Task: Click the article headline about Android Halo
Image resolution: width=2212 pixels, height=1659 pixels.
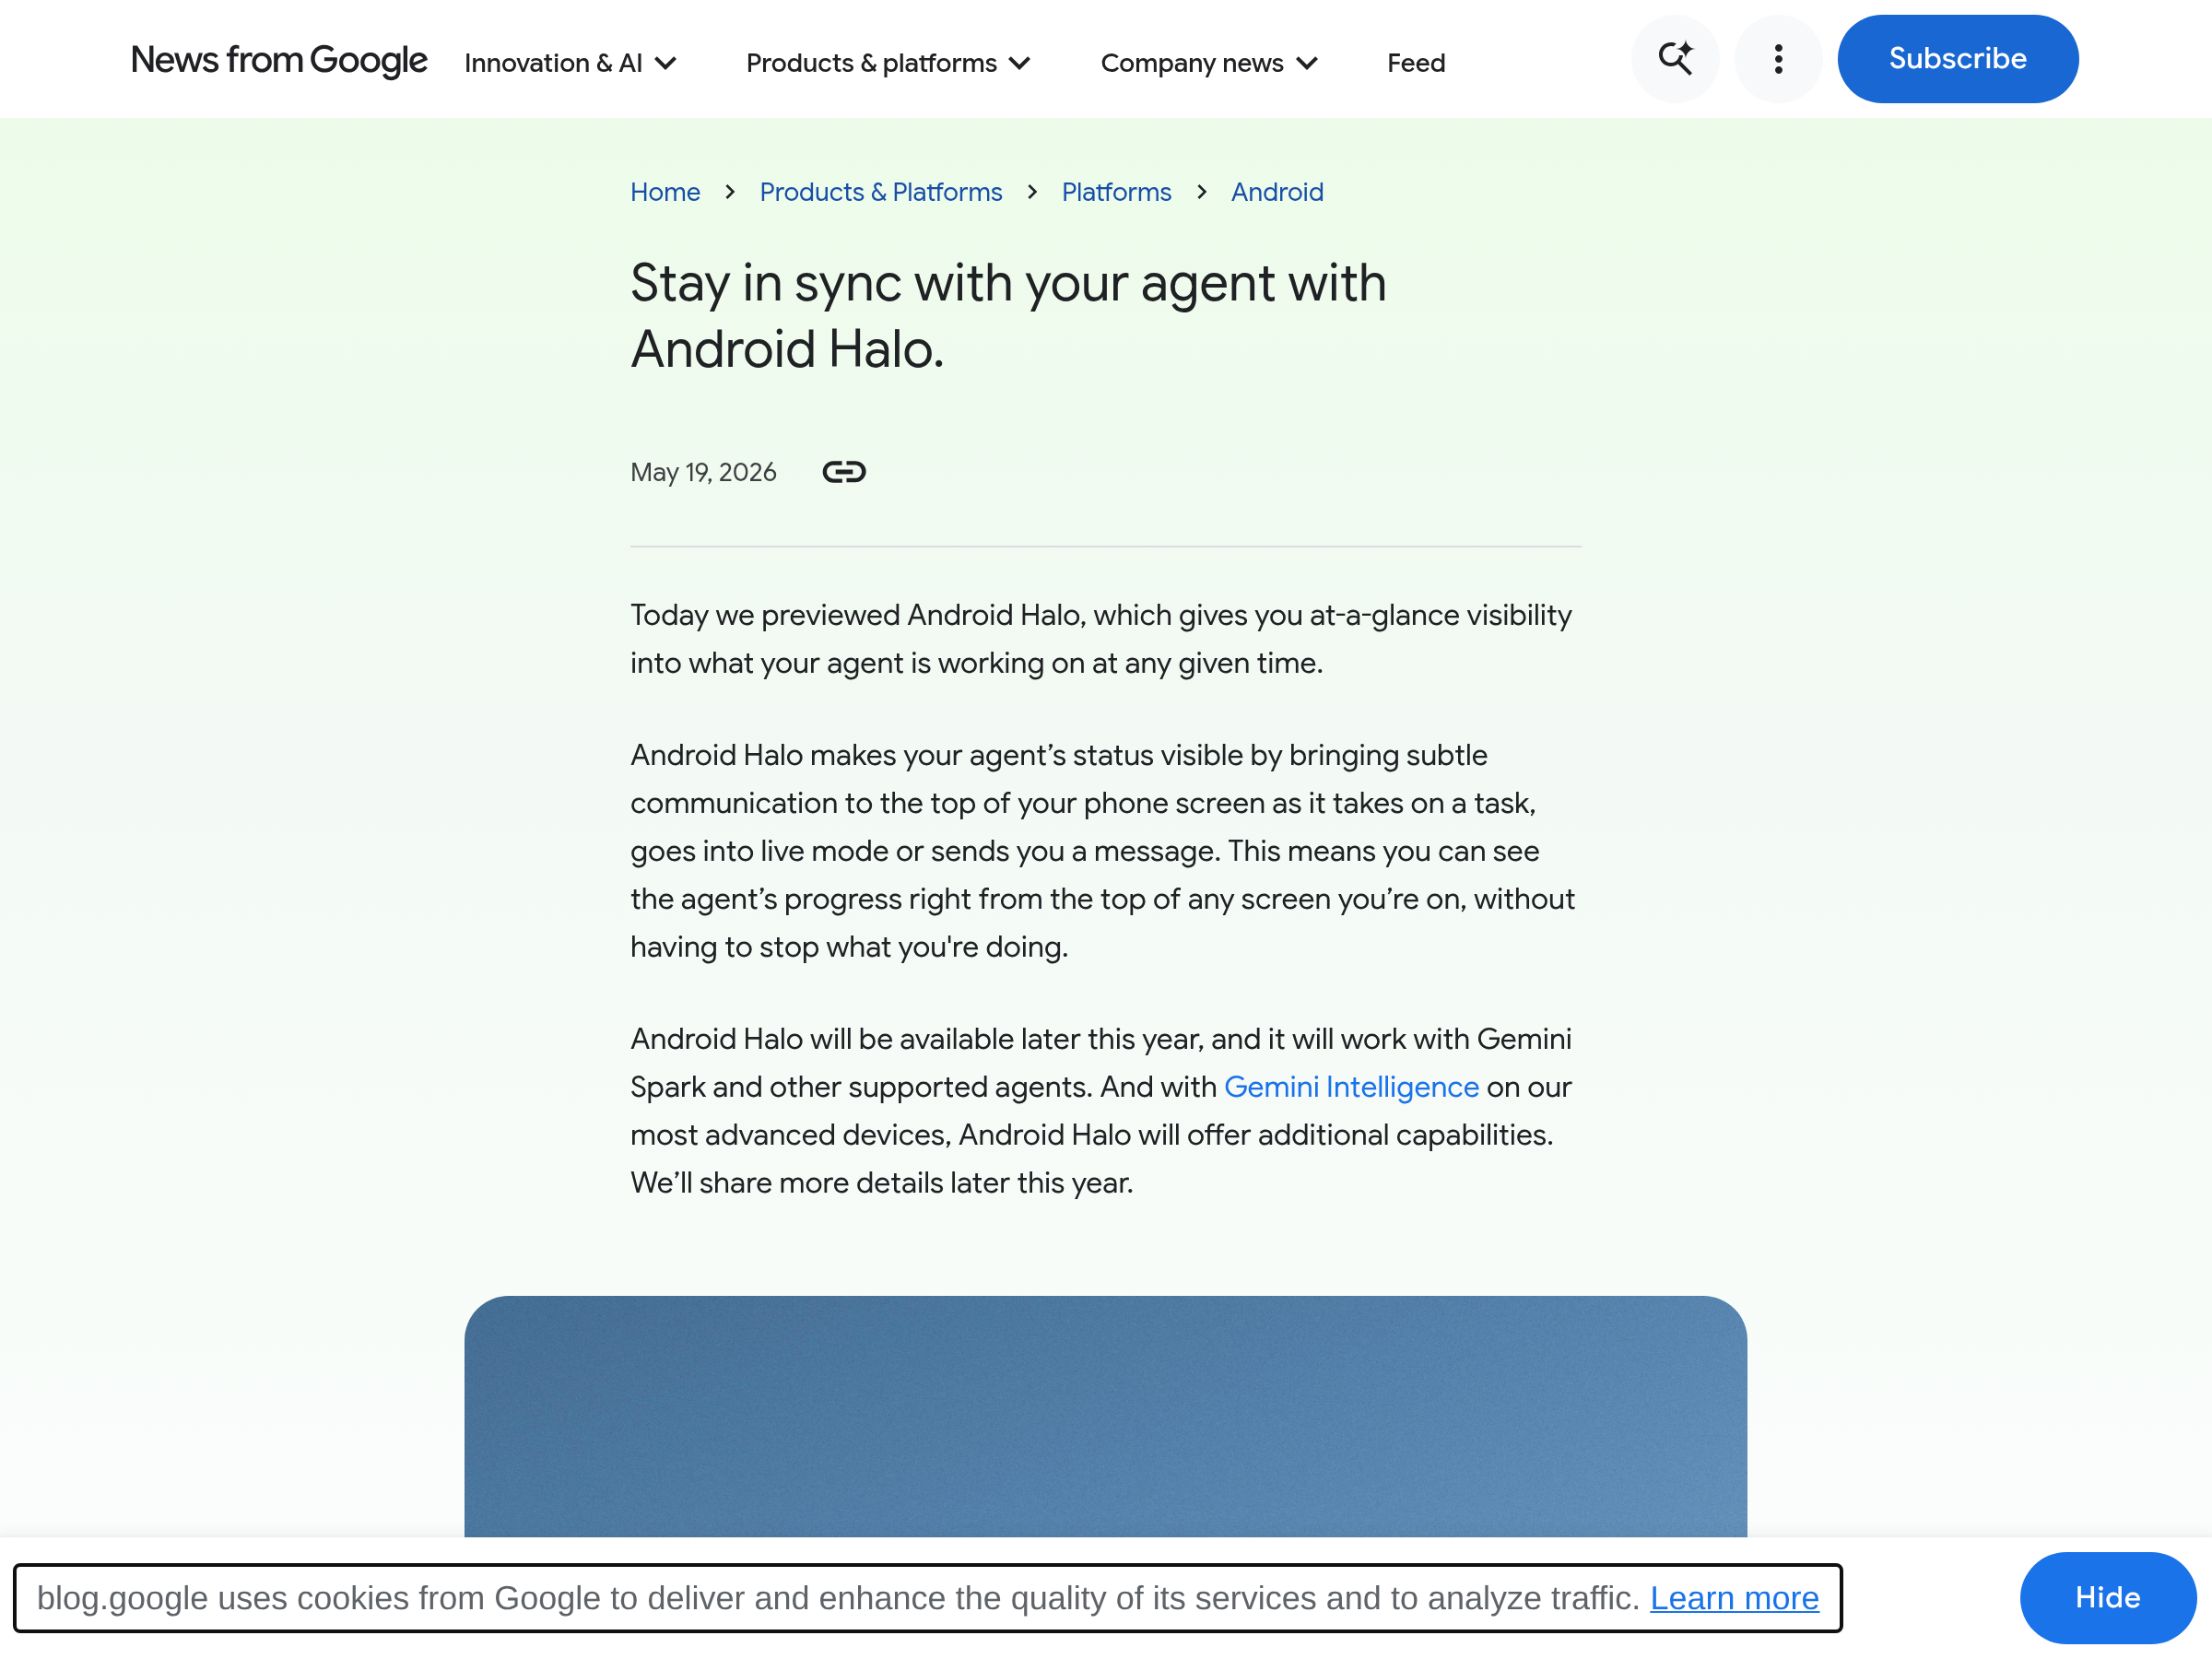Action: click(x=1008, y=316)
